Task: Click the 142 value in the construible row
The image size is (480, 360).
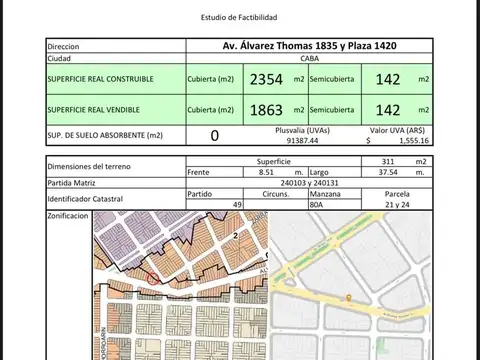Action: tap(388, 79)
